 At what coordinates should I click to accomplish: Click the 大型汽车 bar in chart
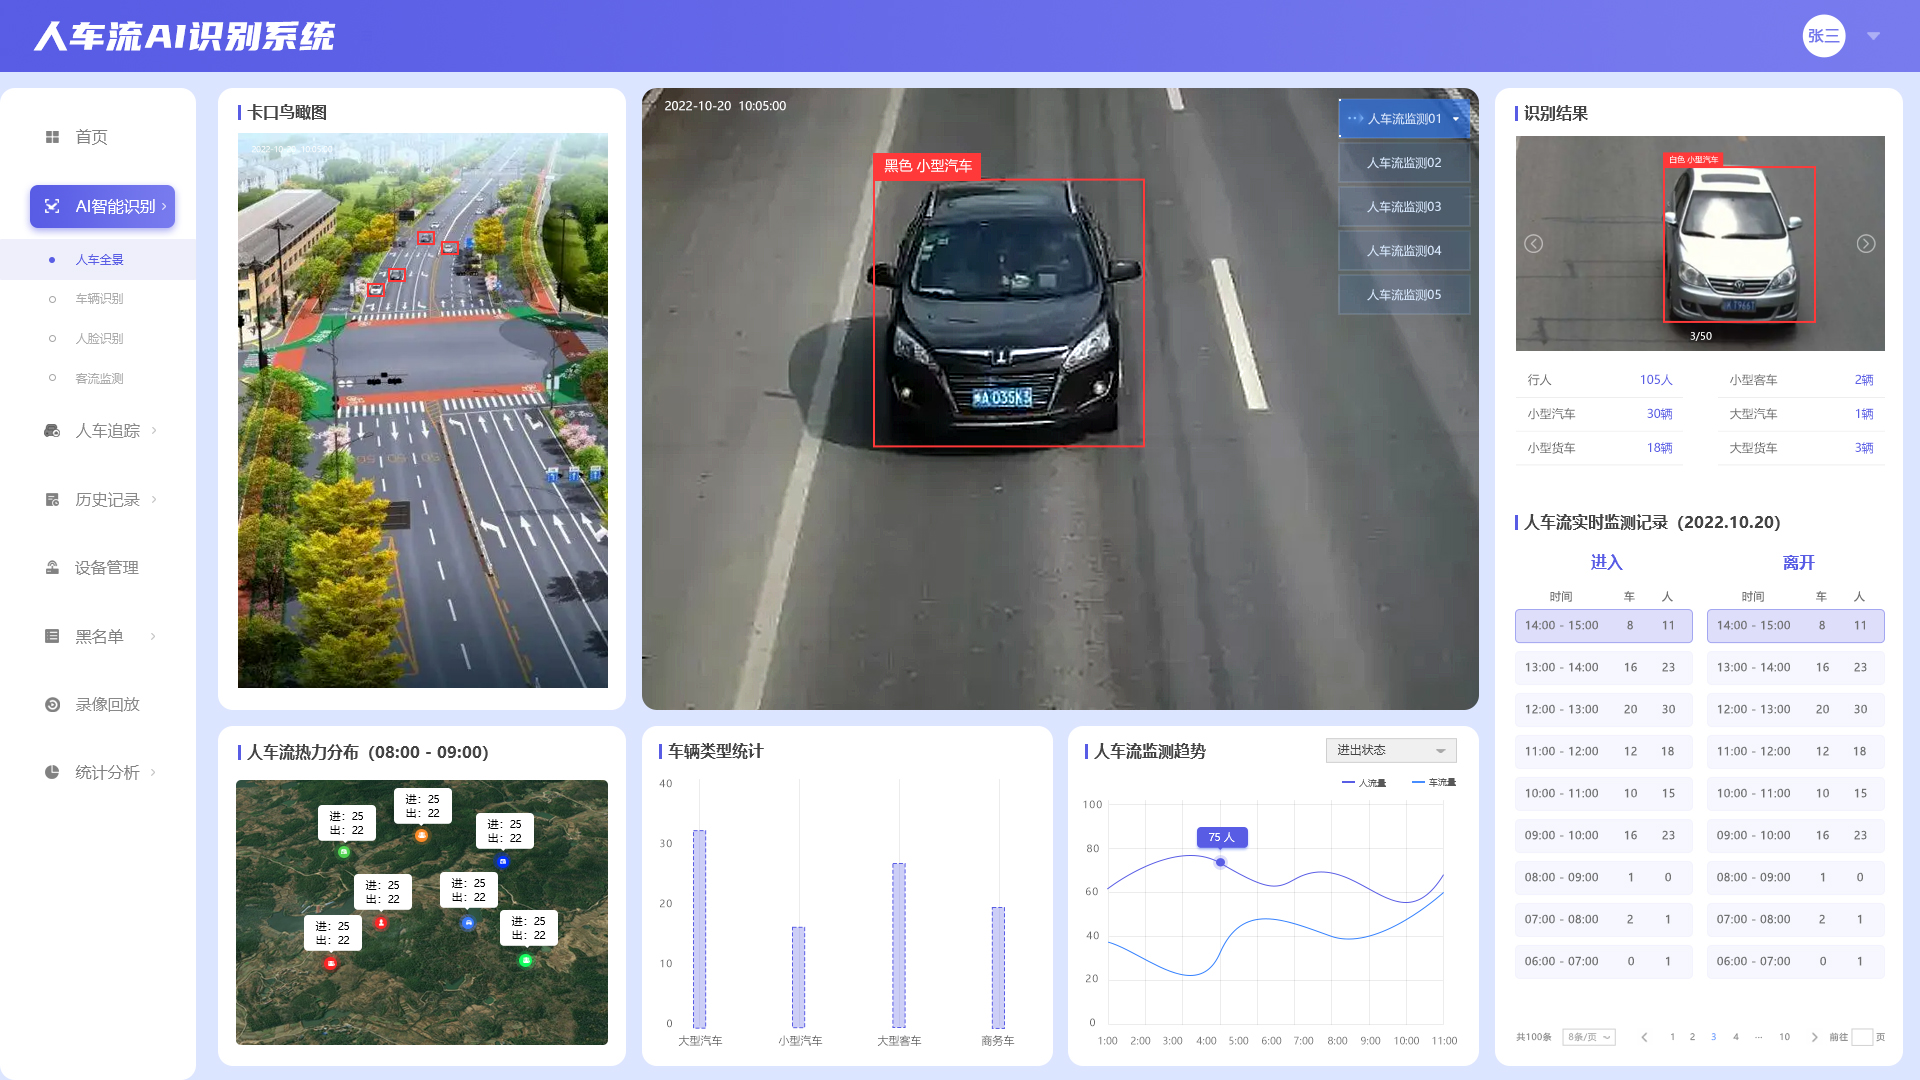[x=700, y=929]
